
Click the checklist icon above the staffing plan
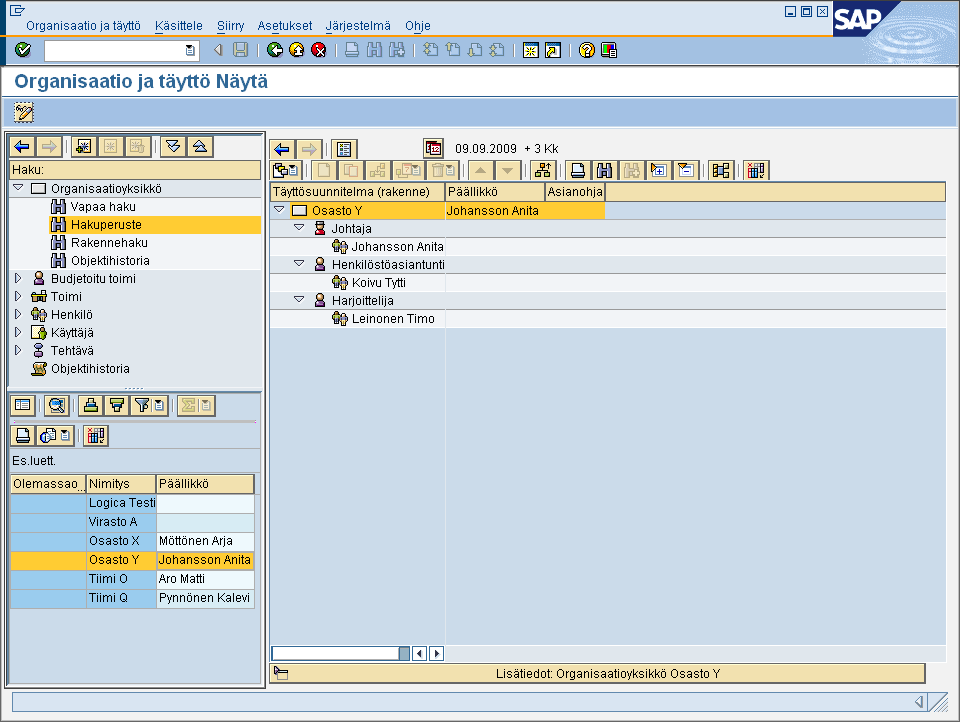click(345, 149)
